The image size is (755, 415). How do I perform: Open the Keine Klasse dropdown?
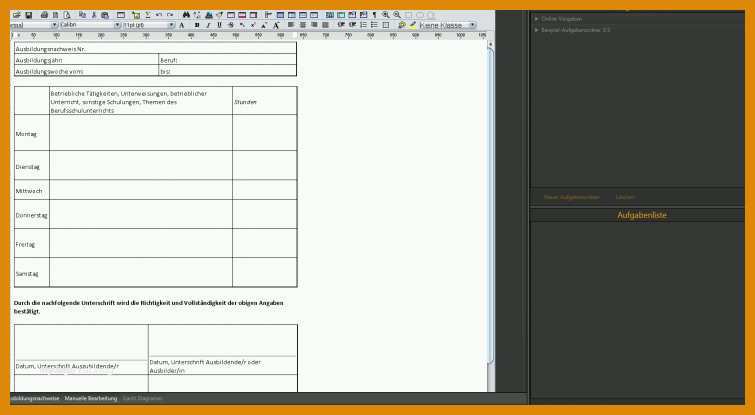point(448,25)
